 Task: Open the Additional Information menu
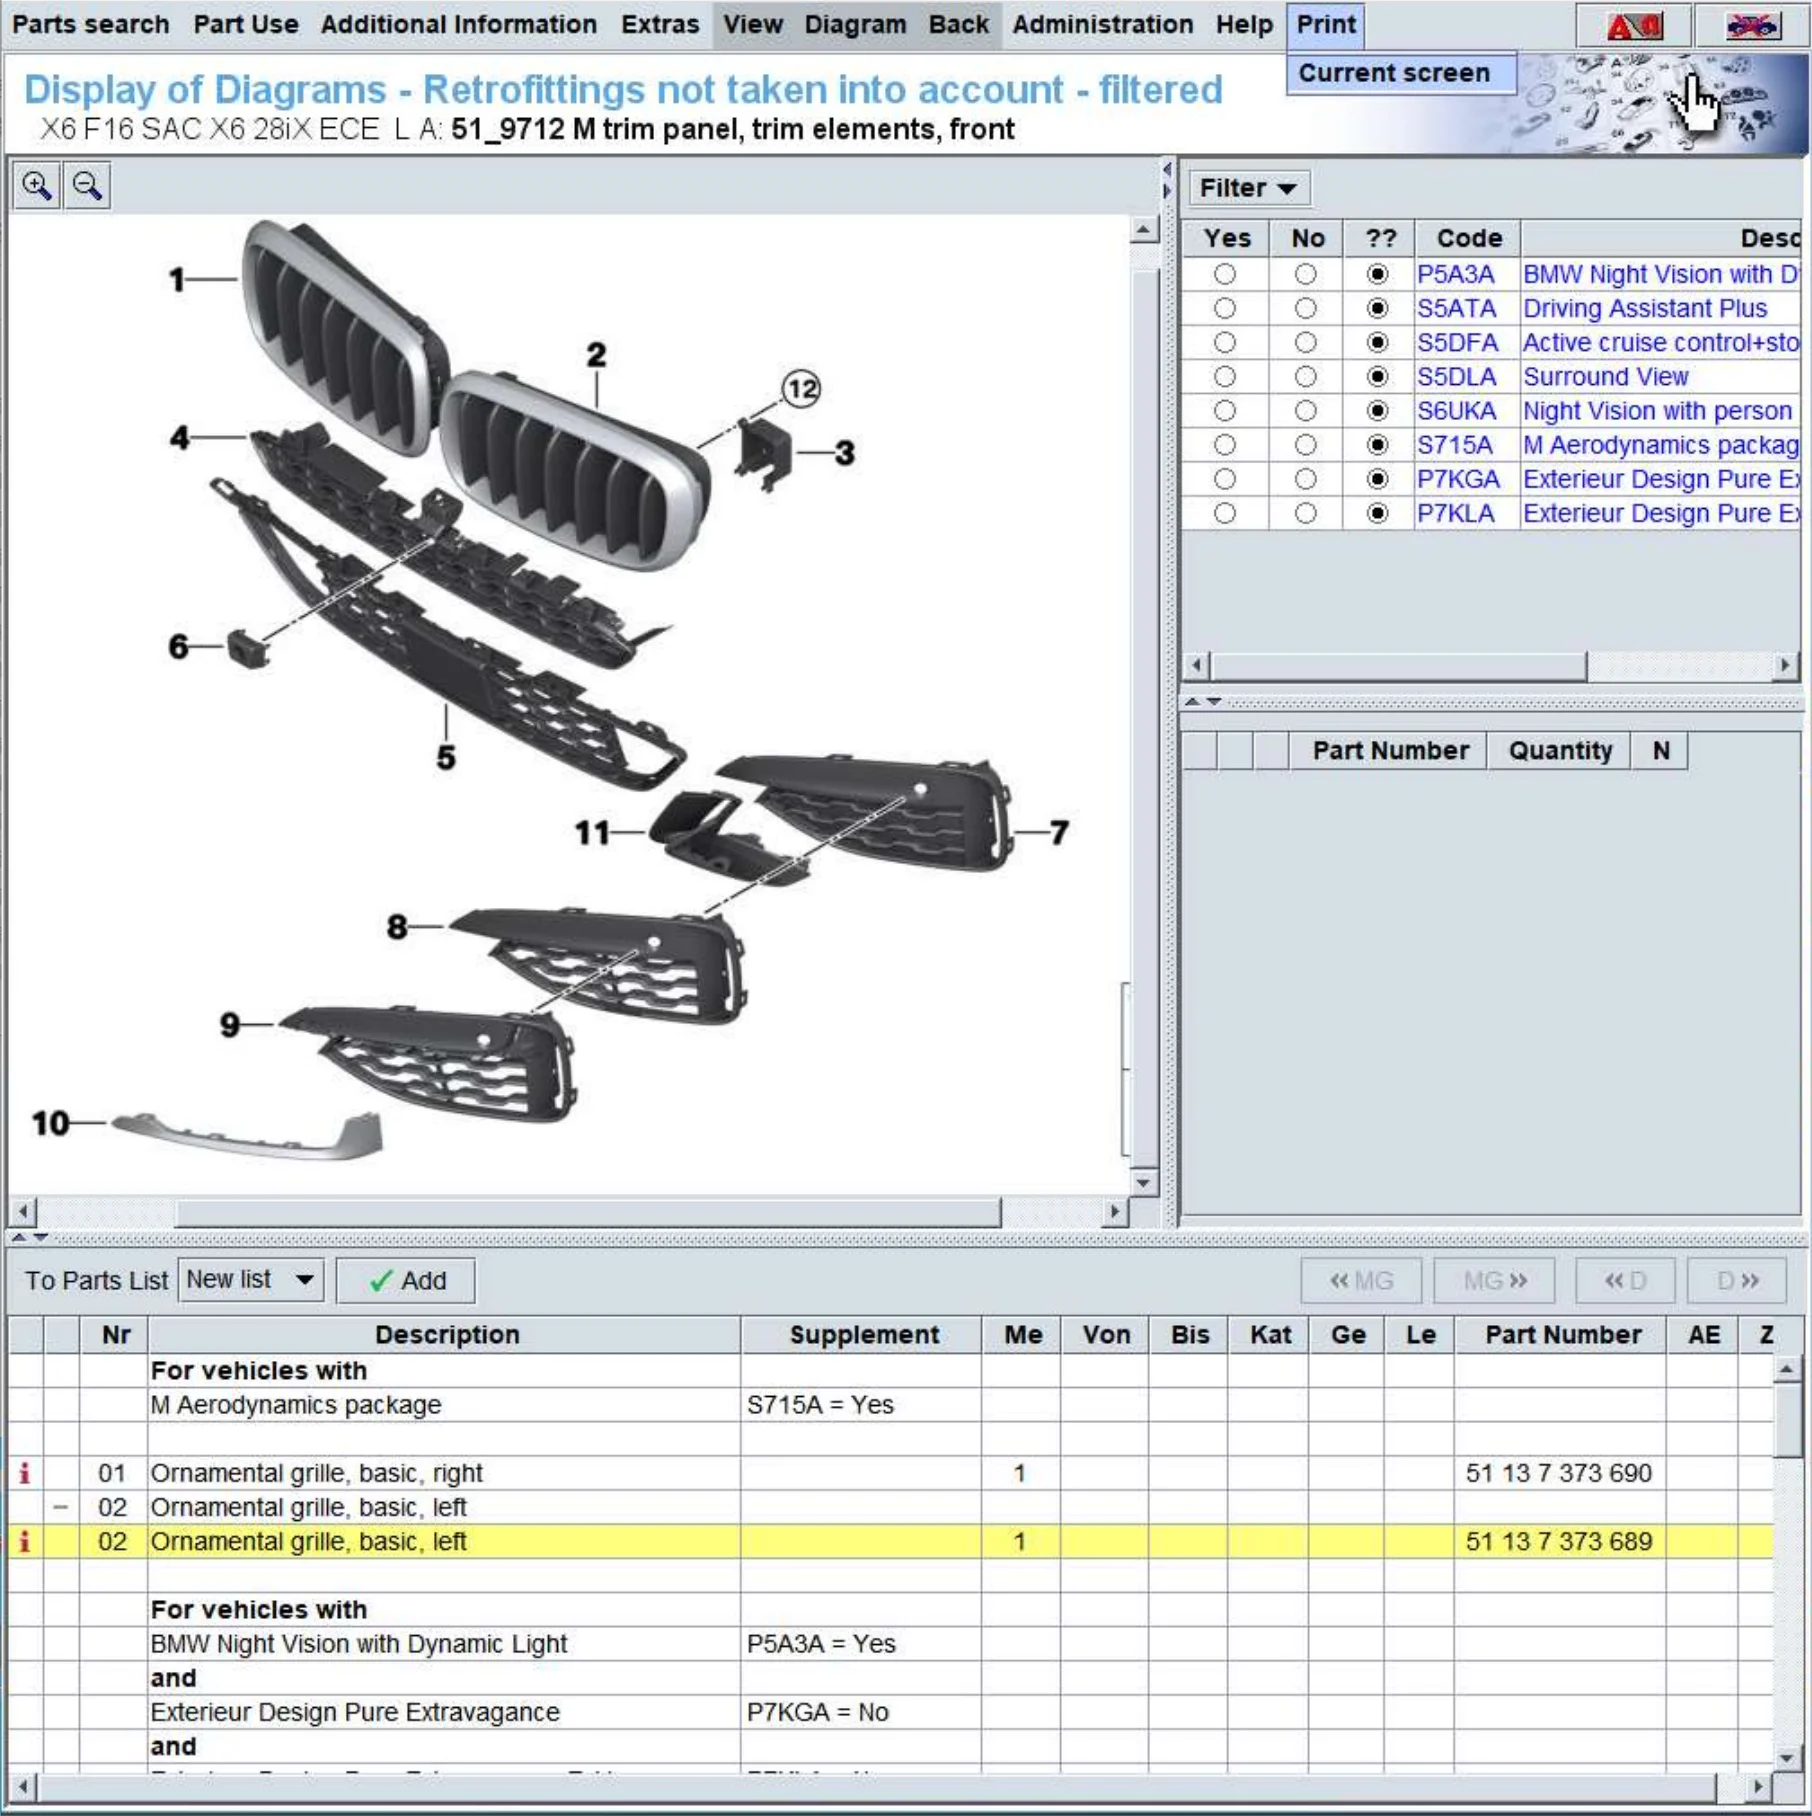point(458,24)
